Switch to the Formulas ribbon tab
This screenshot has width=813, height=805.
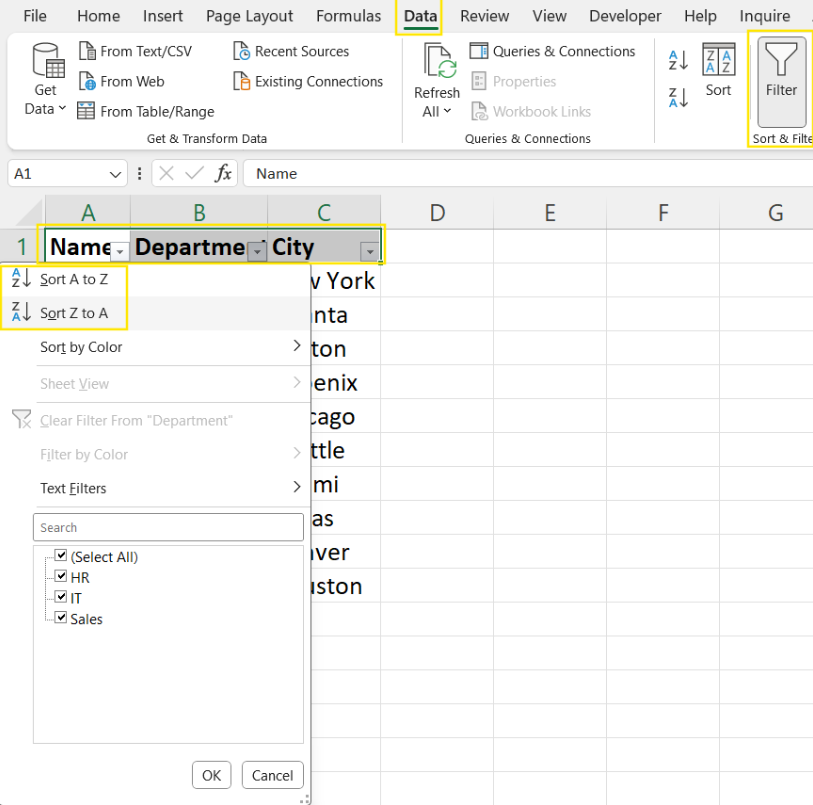tap(348, 16)
